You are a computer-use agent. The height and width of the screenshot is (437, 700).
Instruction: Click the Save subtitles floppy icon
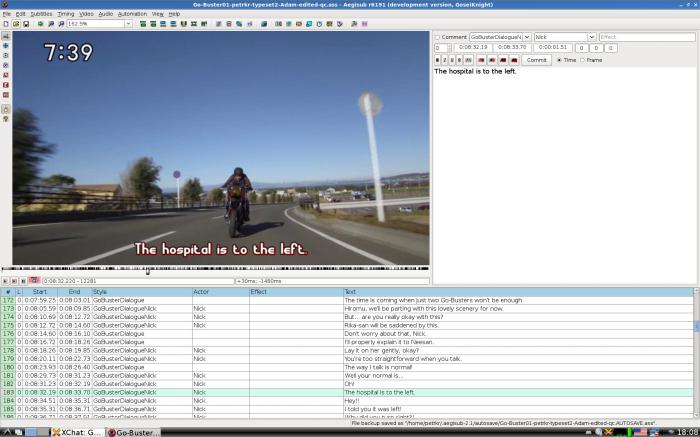[x=26, y=24]
